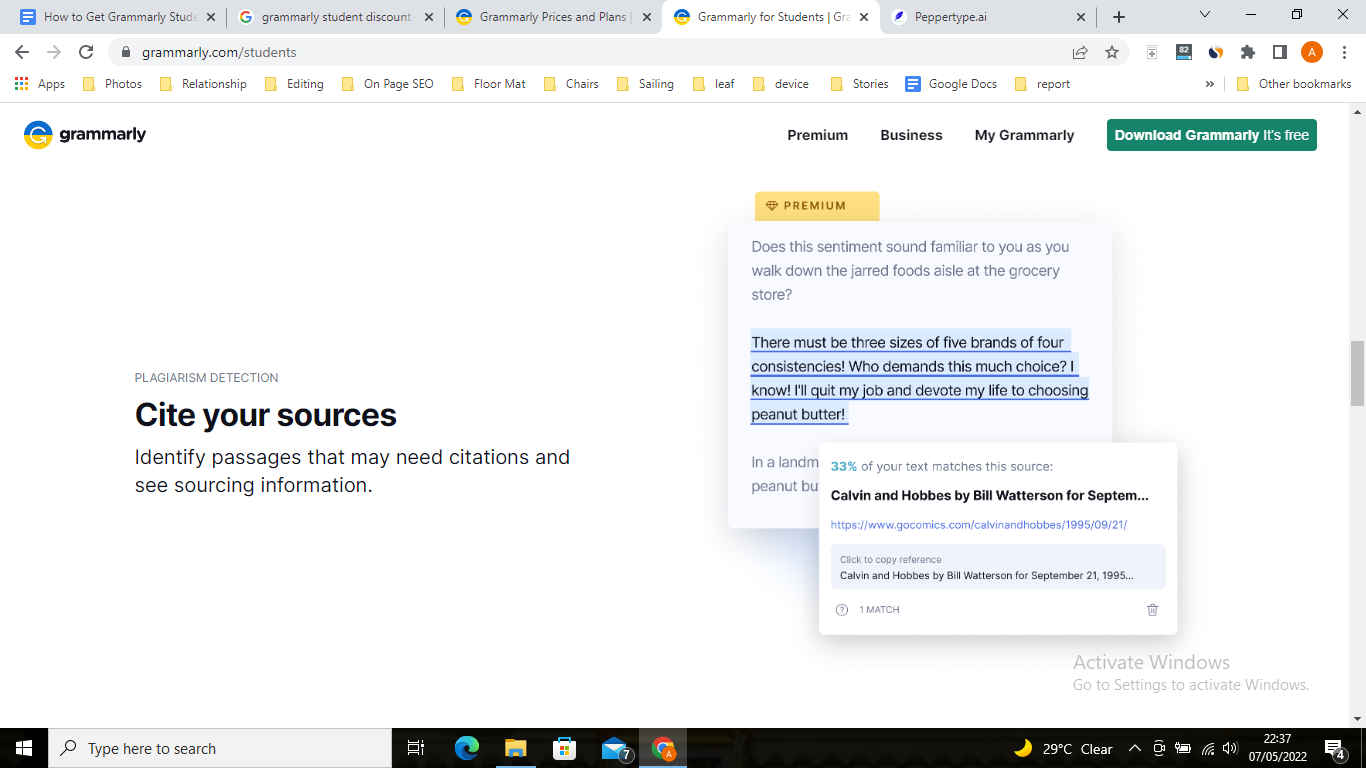Toggle Chrome side panel icon
The height and width of the screenshot is (768, 1366).
pyautogui.click(x=1279, y=52)
